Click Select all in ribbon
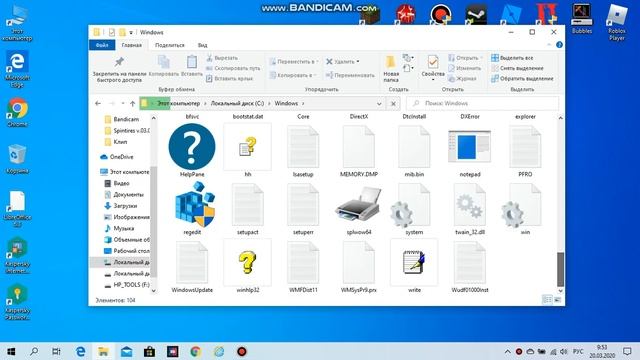 tap(512, 58)
